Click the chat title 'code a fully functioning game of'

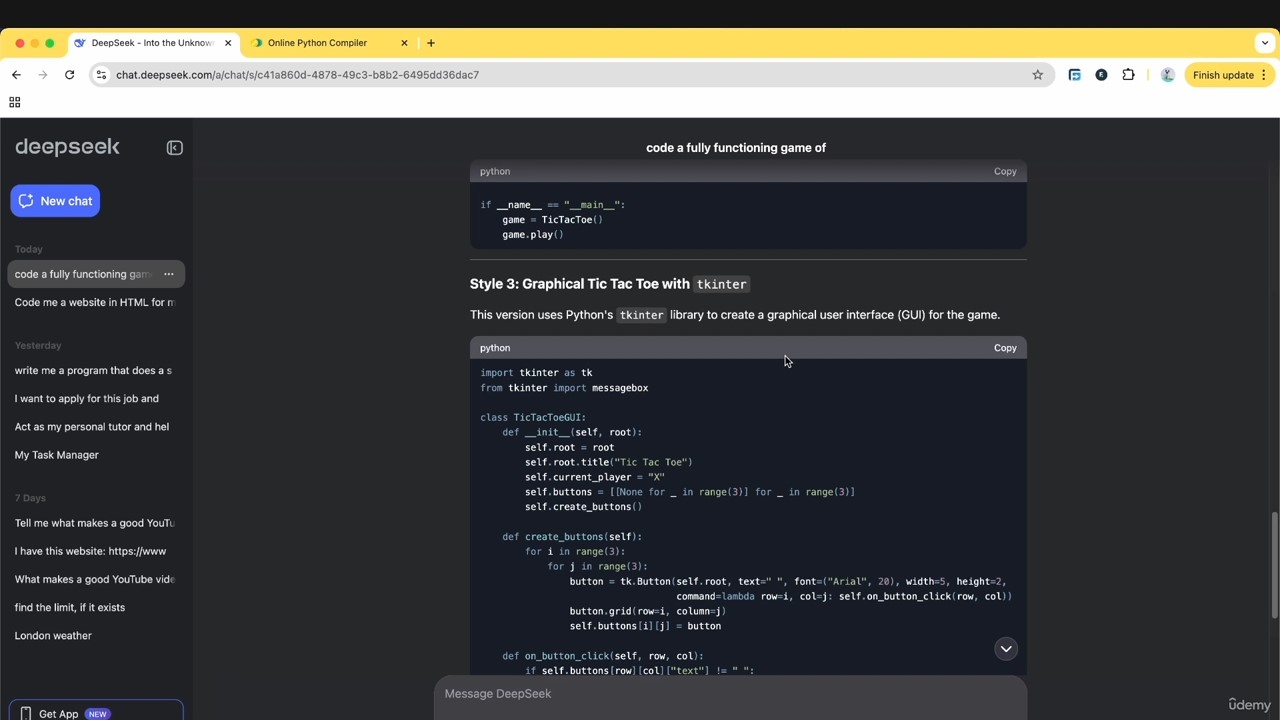pyautogui.click(x=736, y=148)
